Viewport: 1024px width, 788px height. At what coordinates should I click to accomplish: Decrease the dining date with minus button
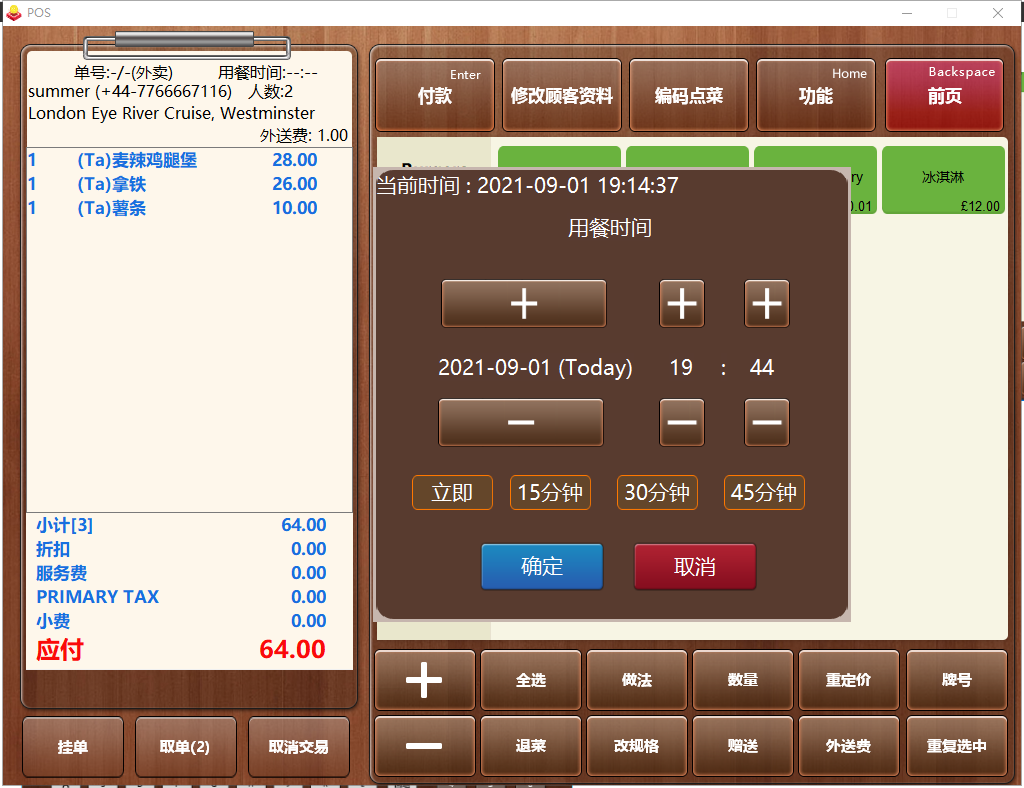coord(521,423)
